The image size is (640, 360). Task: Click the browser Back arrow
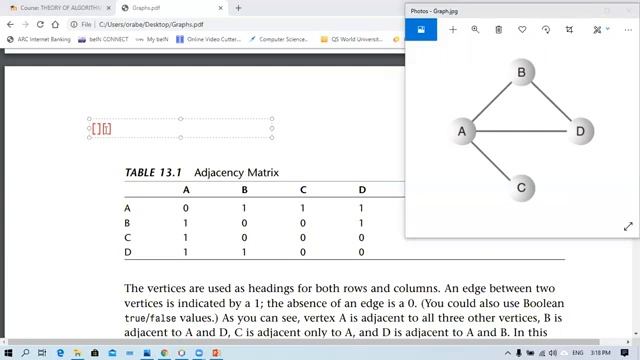10,24
